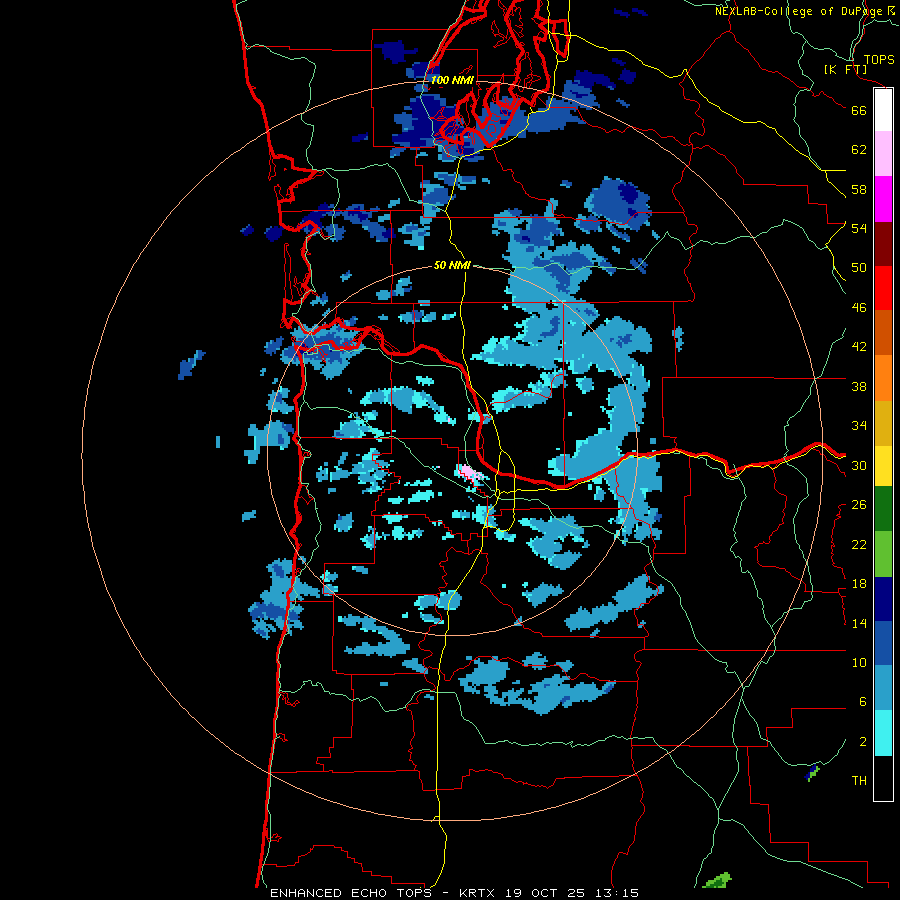Image resolution: width=900 pixels, height=900 pixels.
Task: Click the legend value '18'
Action: click(859, 584)
